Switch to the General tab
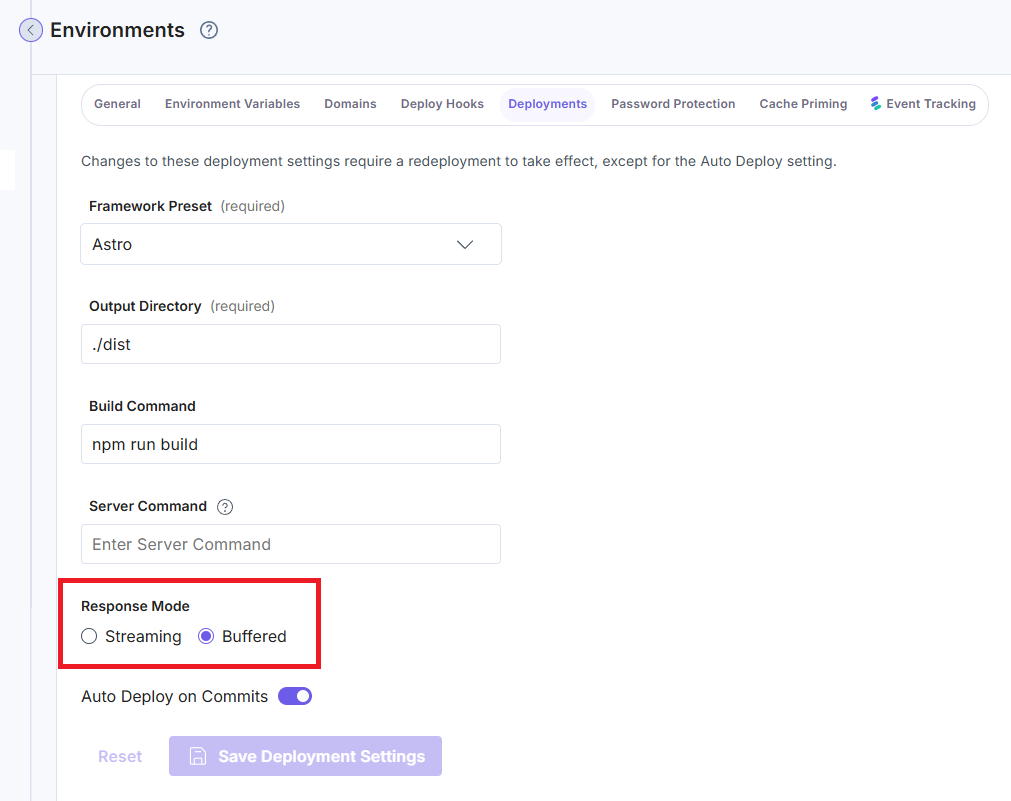 (x=117, y=104)
